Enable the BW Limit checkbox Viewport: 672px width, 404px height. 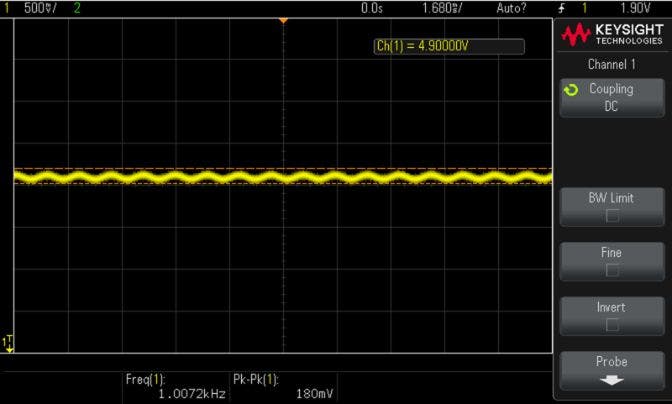click(x=611, y=215)
